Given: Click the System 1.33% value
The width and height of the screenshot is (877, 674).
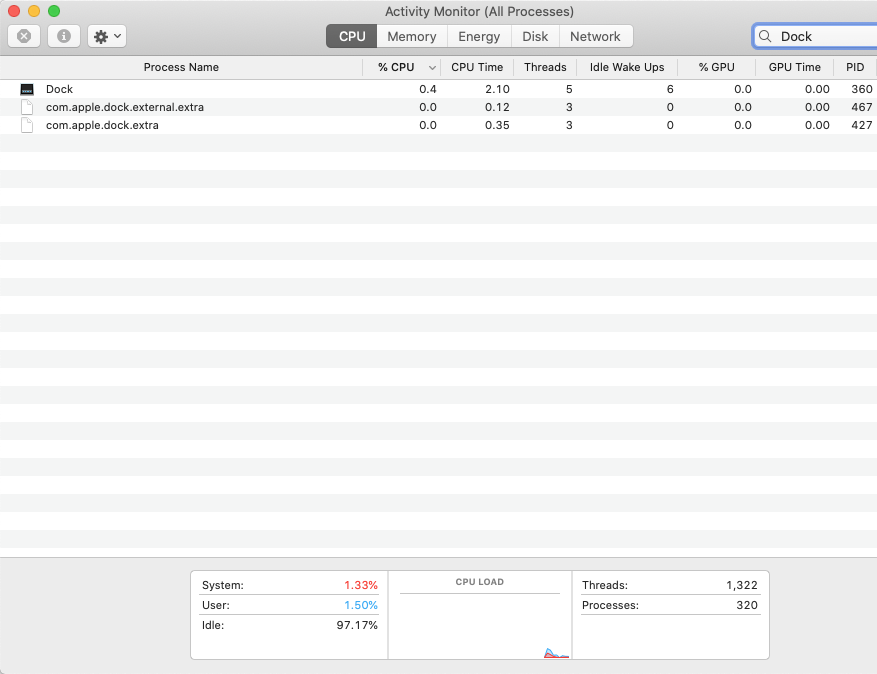Looking at the screenshot, I should 361,585.
